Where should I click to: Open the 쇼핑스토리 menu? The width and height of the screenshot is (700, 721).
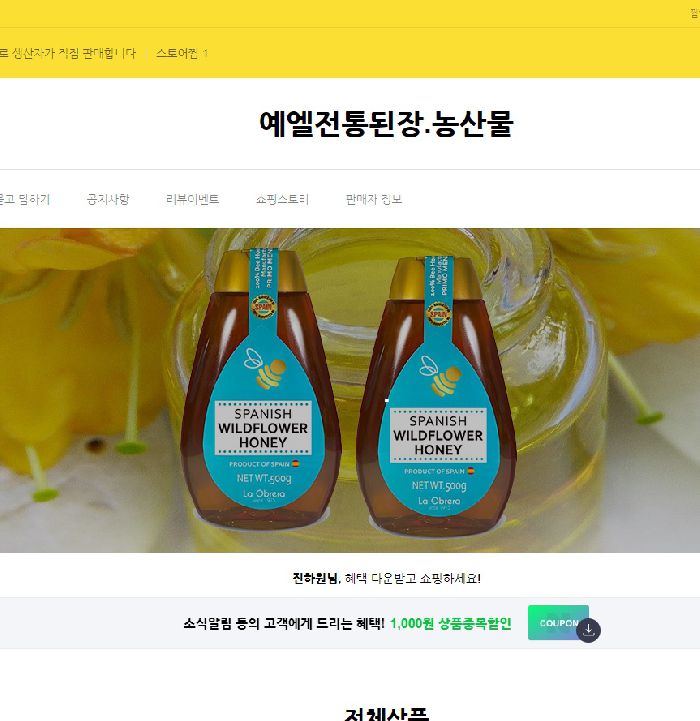(x=282, y=200)
